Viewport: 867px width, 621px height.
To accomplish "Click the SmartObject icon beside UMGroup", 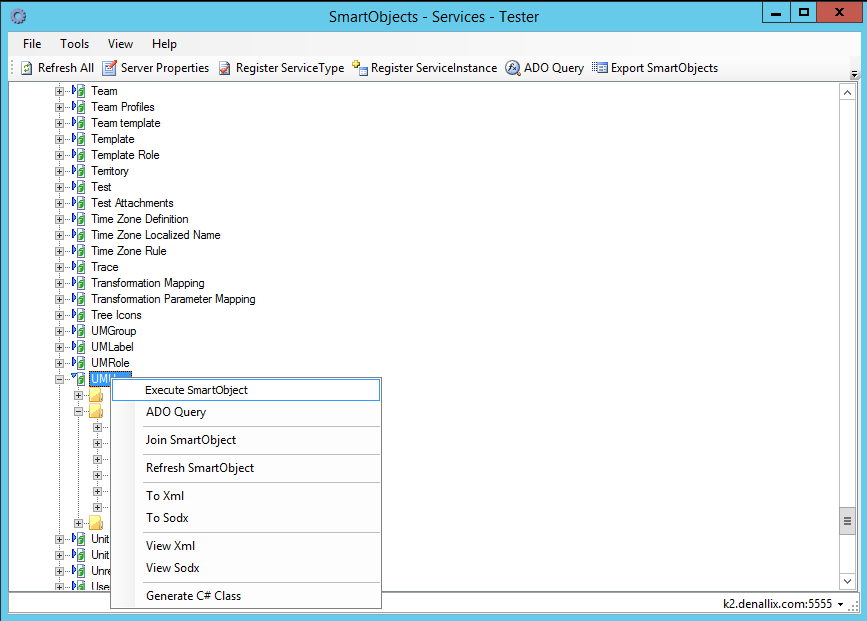I will (79, 332).
